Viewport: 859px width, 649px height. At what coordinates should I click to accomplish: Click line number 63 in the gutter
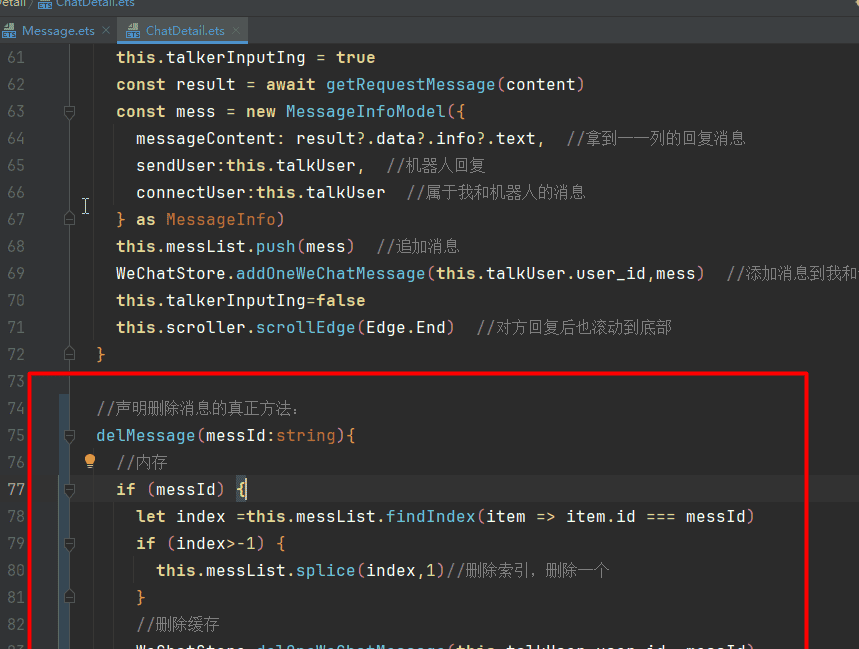click(x=15, y=111)
